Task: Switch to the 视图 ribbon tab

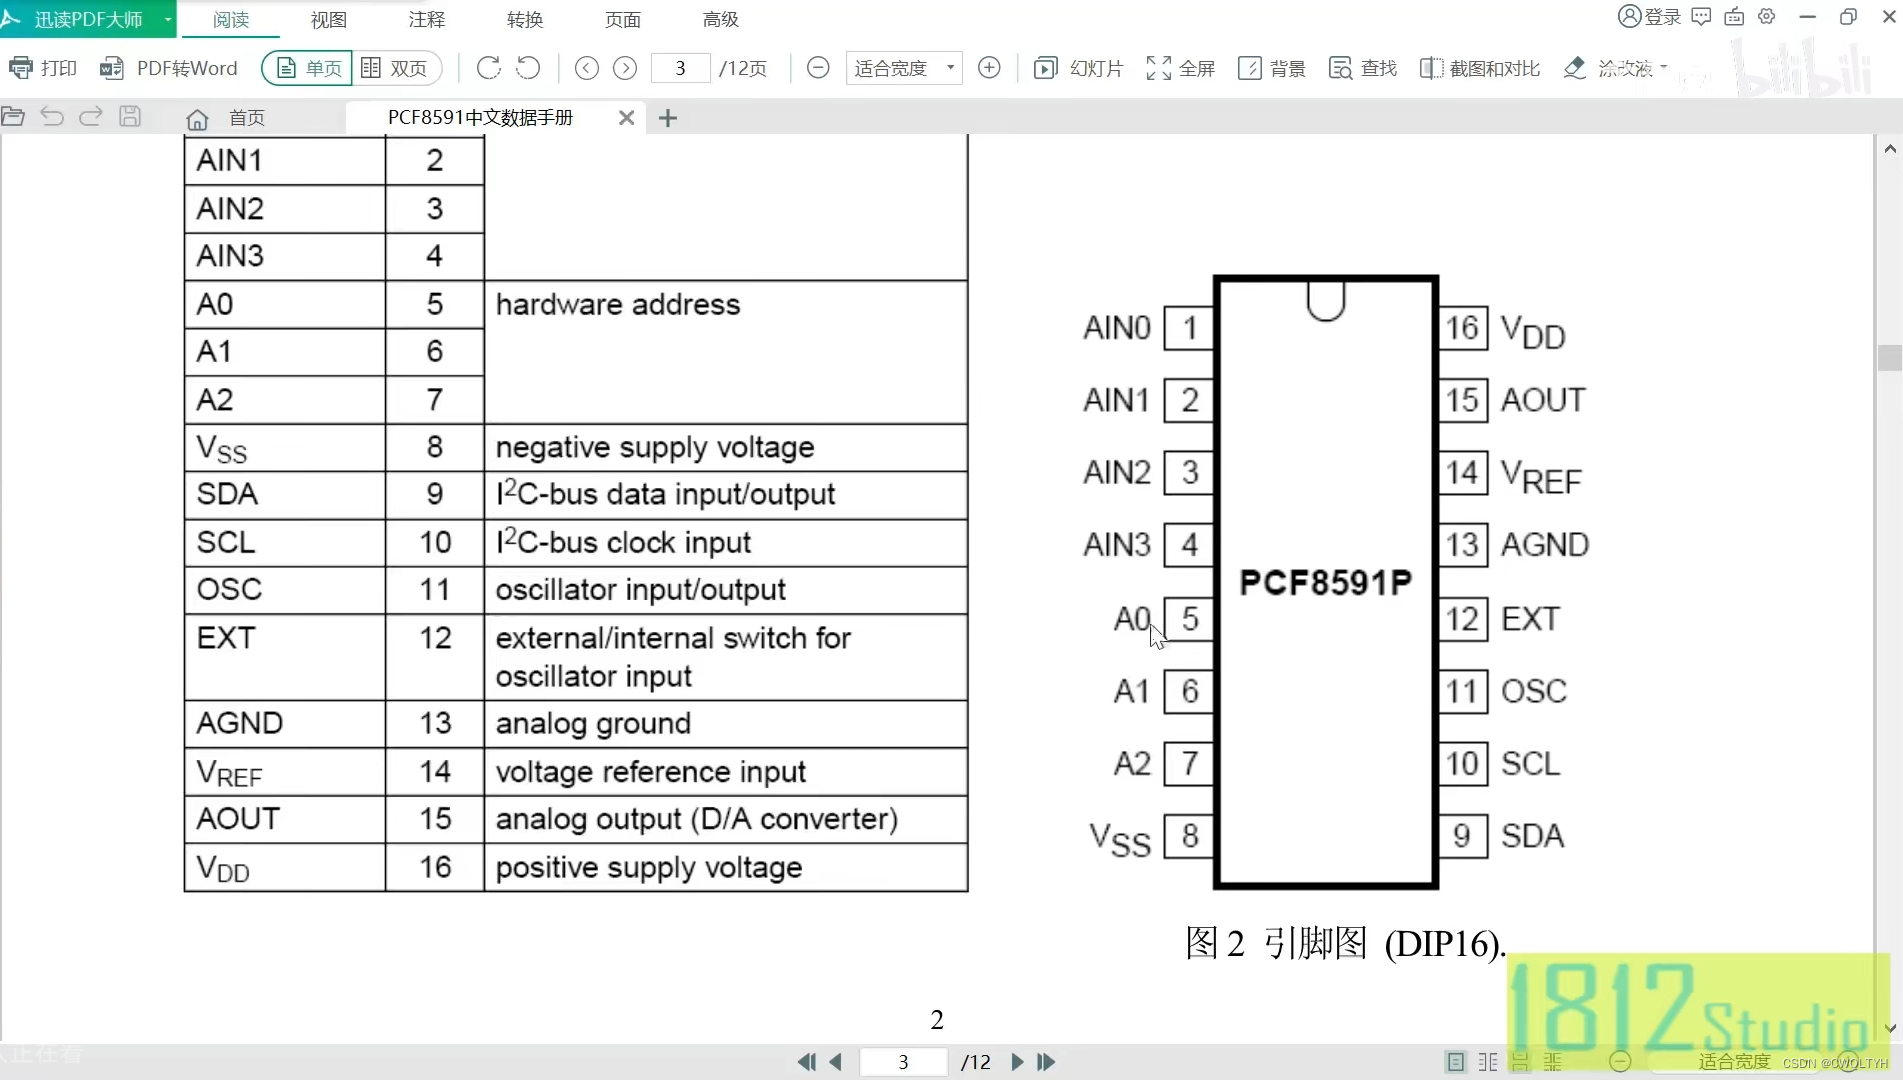Action: (327, 19)
